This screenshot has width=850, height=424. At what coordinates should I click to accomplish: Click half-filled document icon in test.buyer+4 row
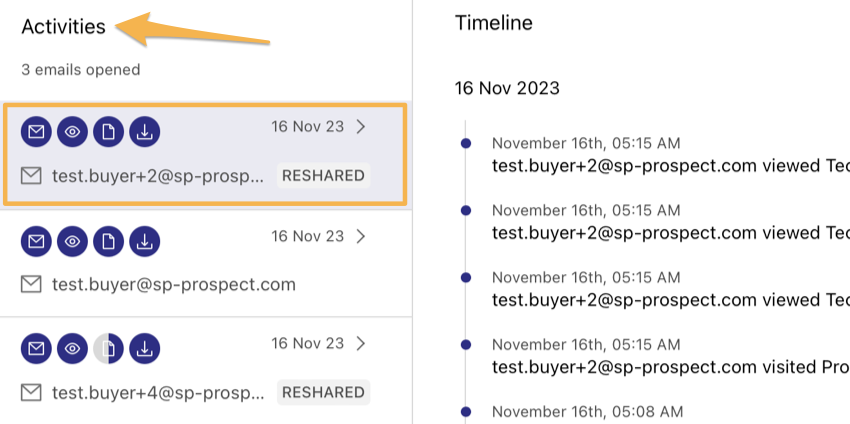point(108,349)
